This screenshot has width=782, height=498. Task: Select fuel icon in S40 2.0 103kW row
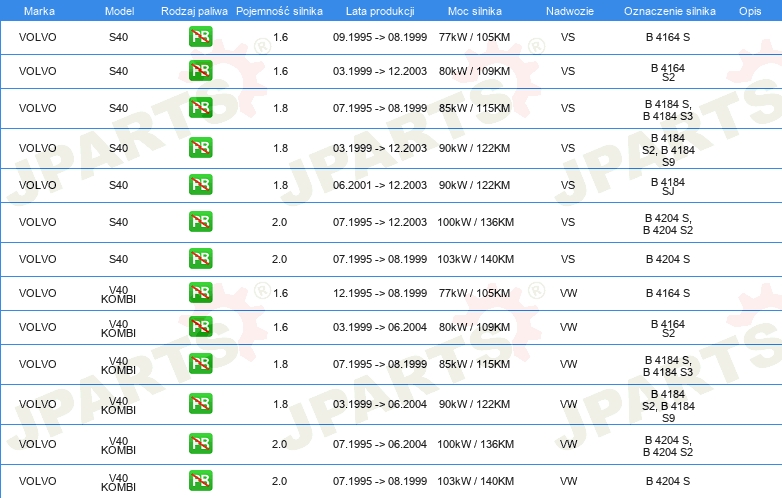point(200,259)
